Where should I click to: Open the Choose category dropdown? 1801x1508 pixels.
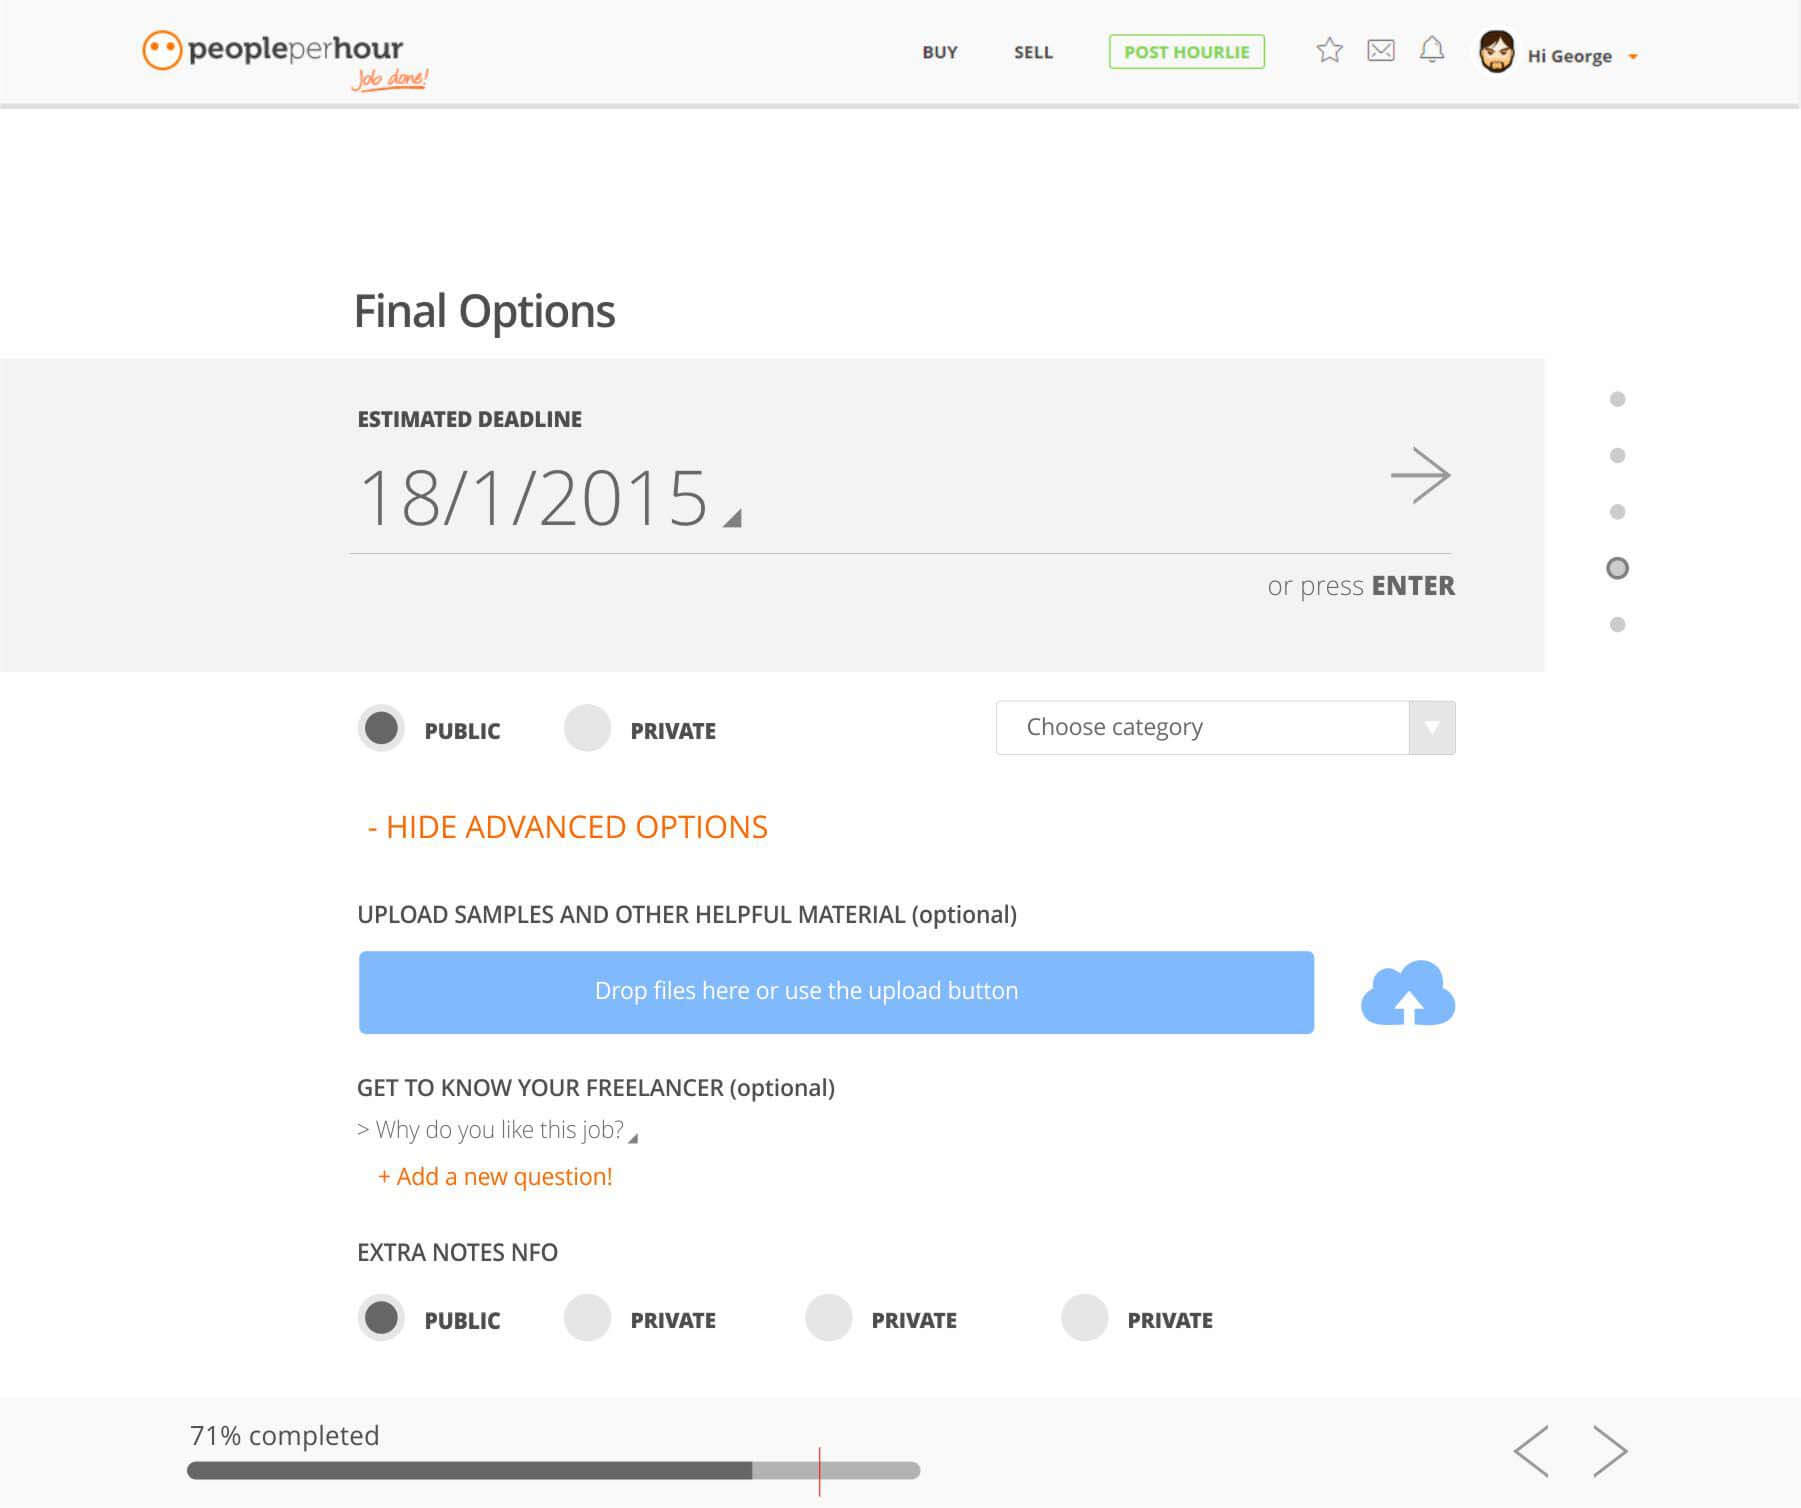click(1225, 728)
